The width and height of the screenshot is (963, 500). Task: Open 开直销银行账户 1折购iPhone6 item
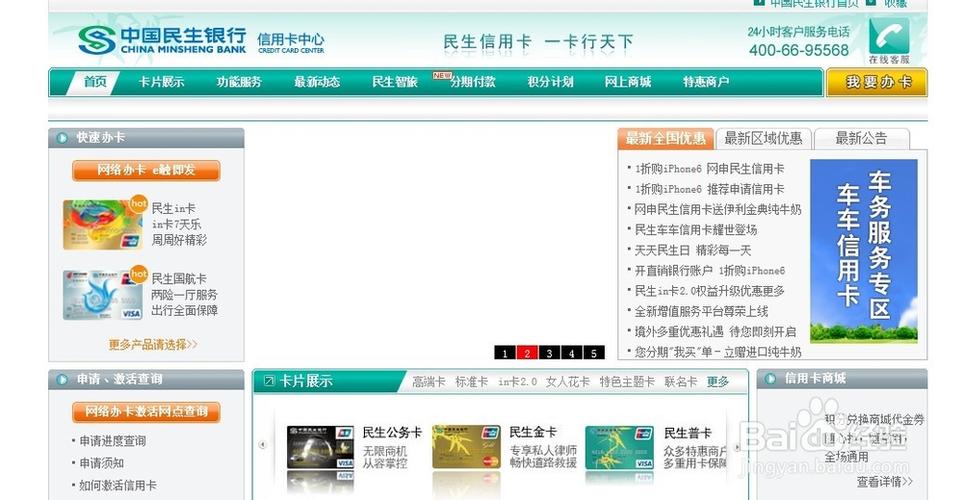click(x=710, y=270)
